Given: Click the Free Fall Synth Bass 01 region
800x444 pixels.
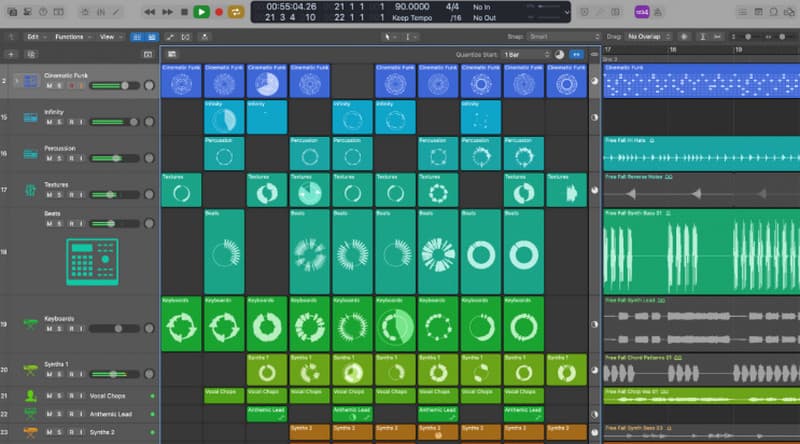Looking at the screenshot, I should click(702, 252).
